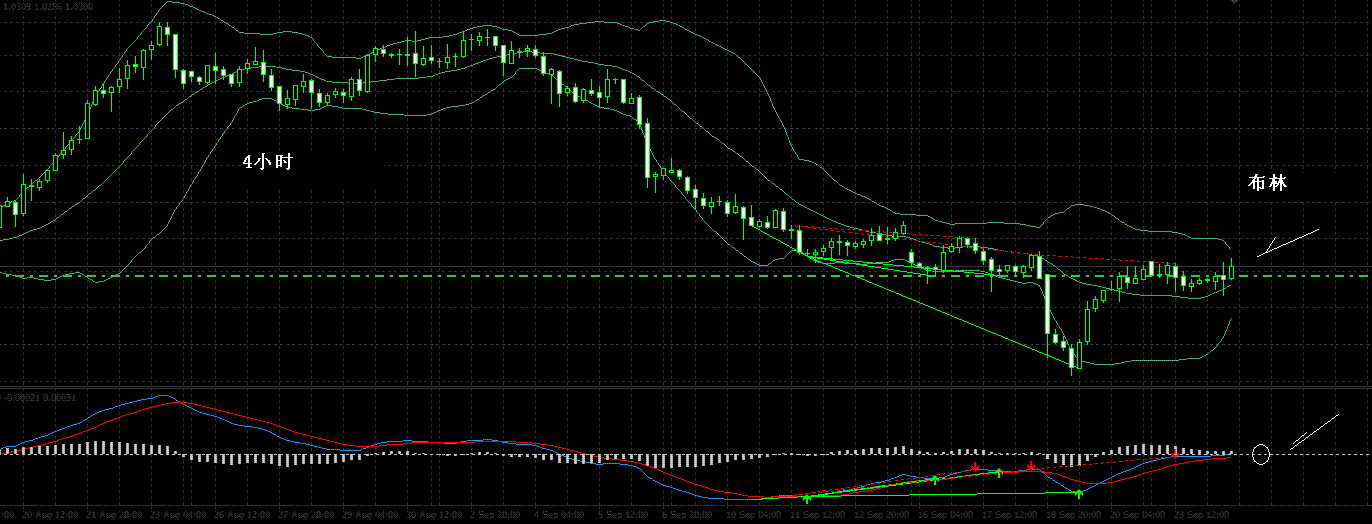Select the green dashed horizontal price line
Image resolution: width=1372 pixels, height=524 pixels.
coord(686,275)
